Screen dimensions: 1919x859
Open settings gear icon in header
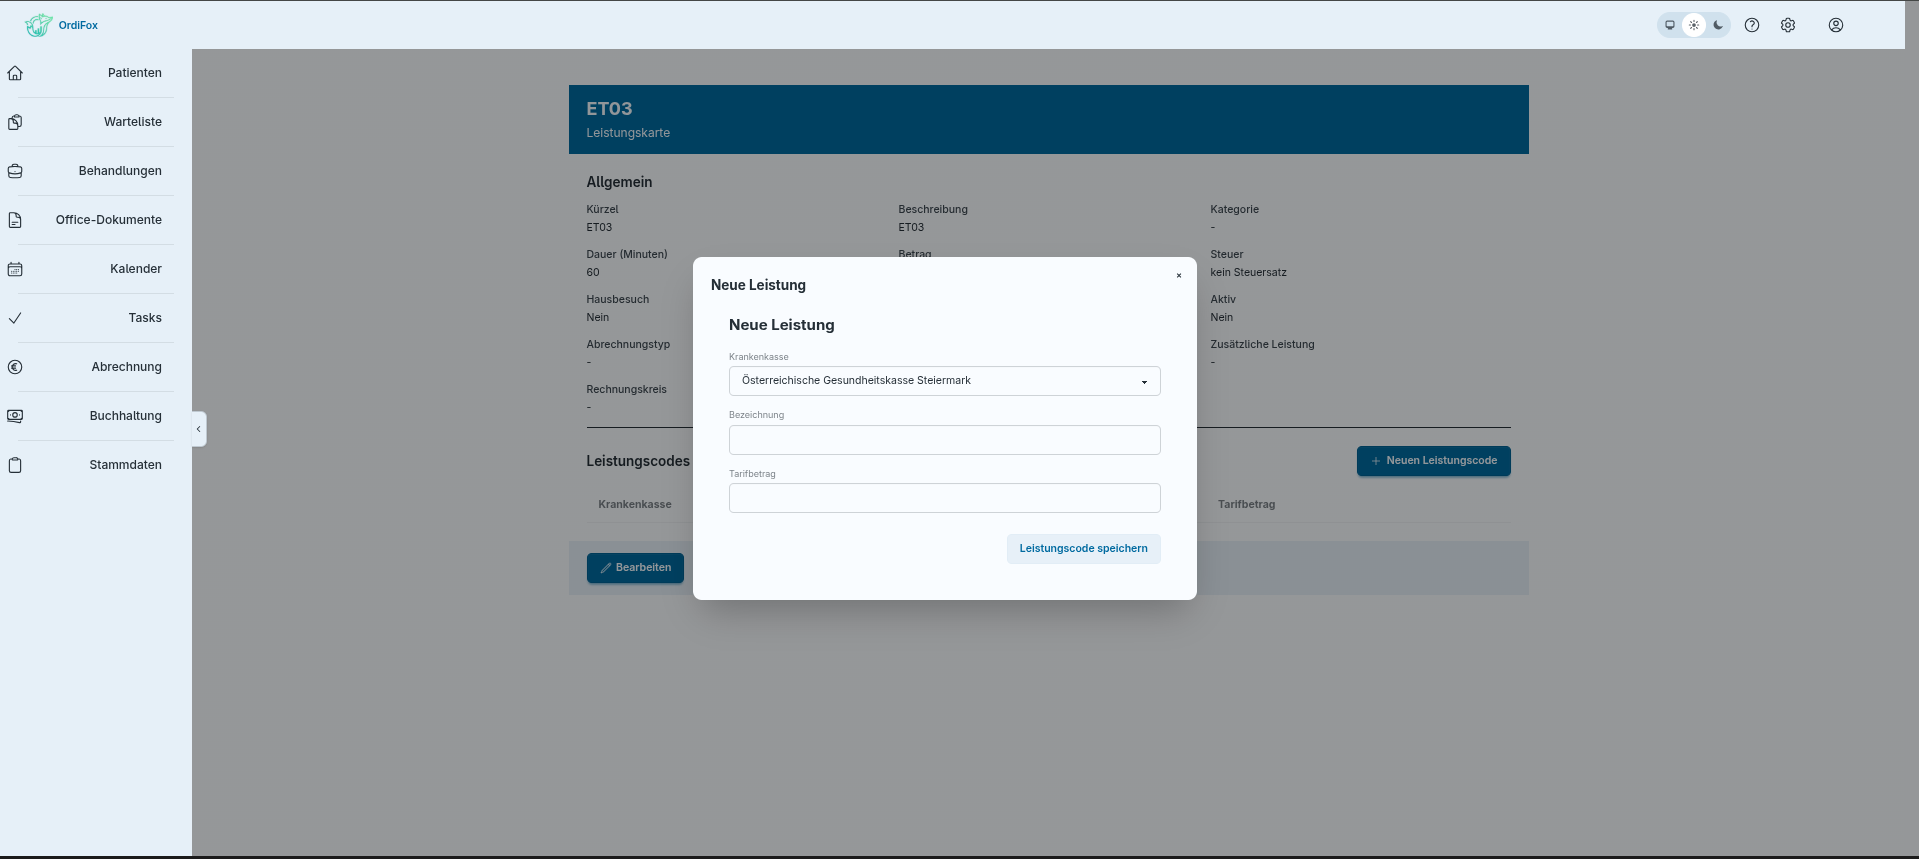1788,25
